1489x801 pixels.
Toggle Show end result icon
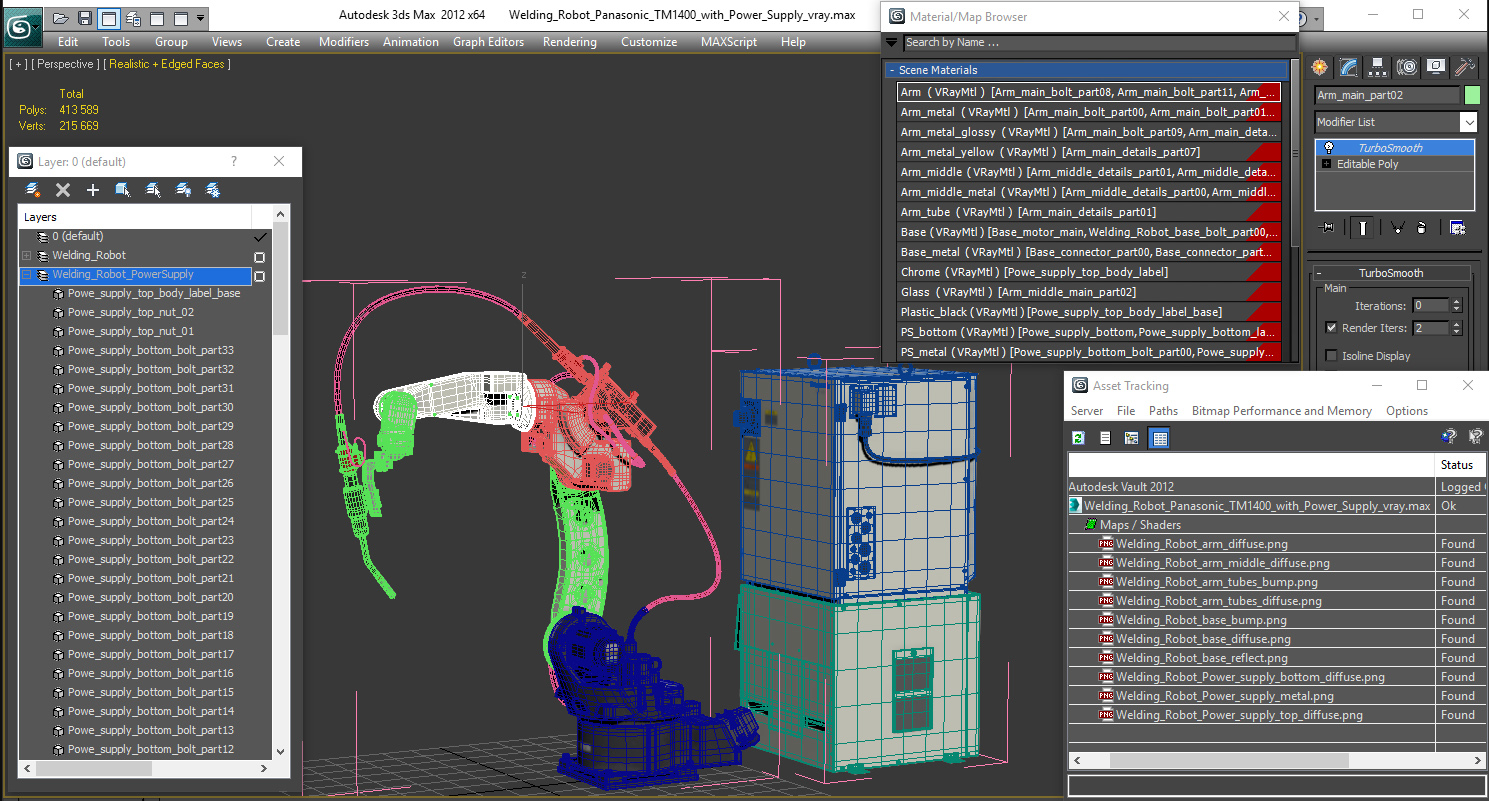(x=1363, y=228)
